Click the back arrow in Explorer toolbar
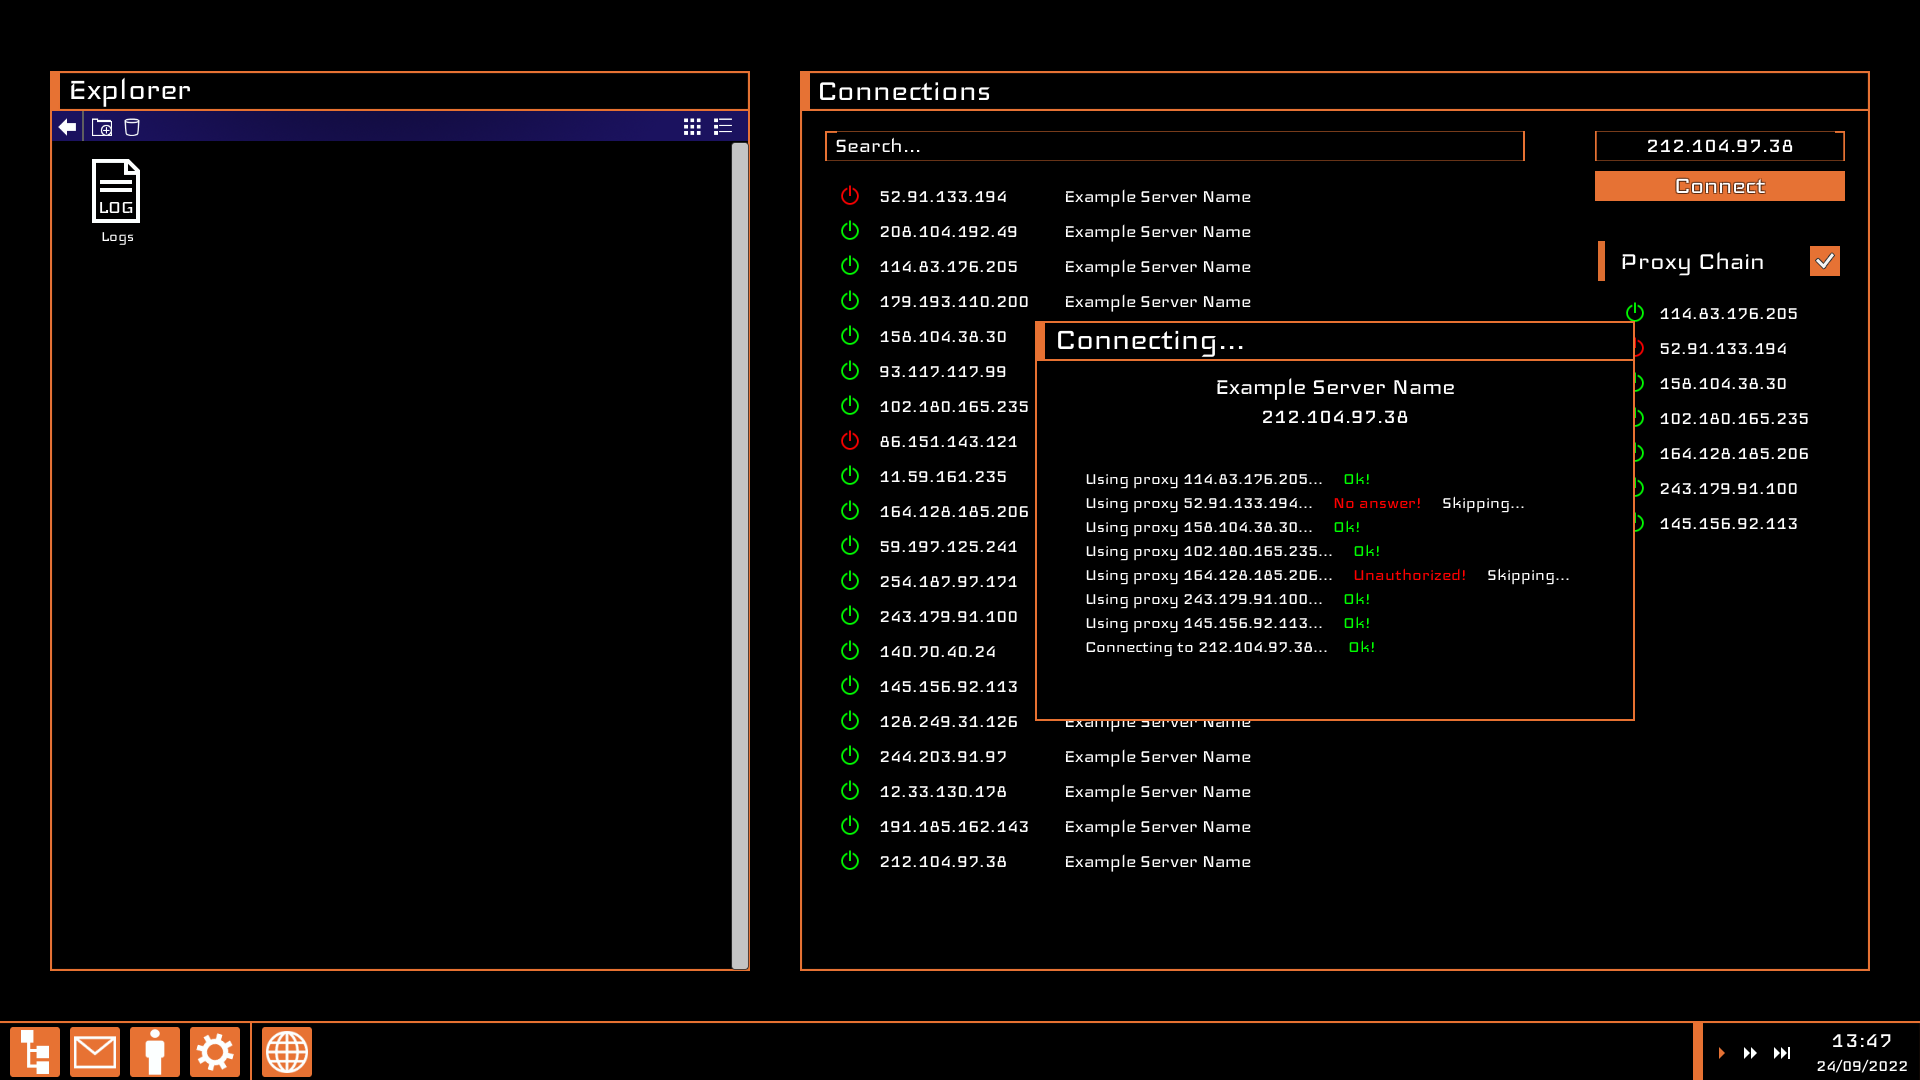 tap(67, 127)
